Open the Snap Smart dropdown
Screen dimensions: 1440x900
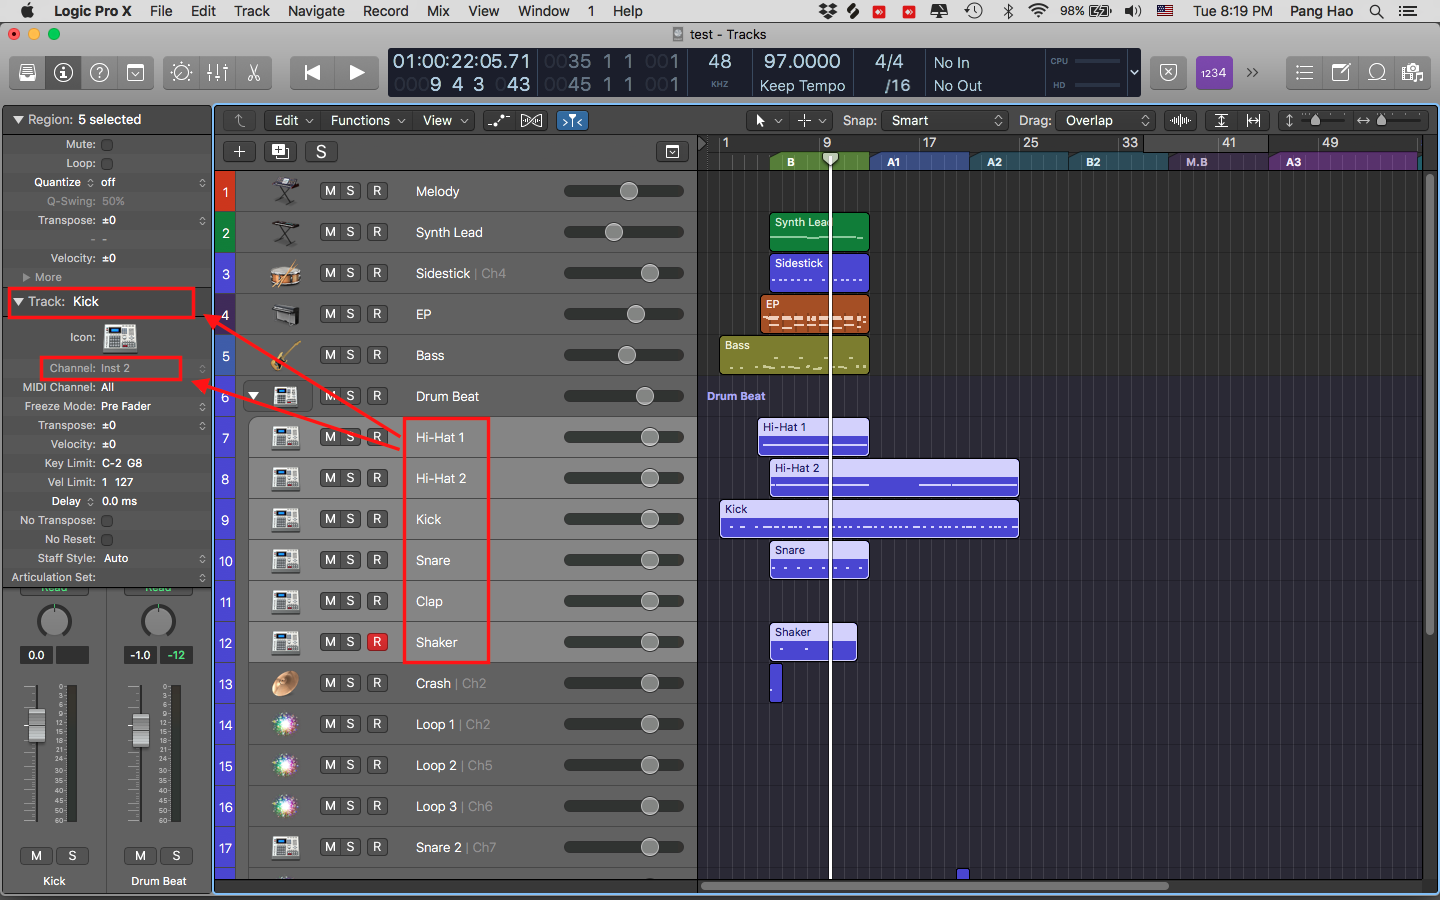click(x=945, y=120)
